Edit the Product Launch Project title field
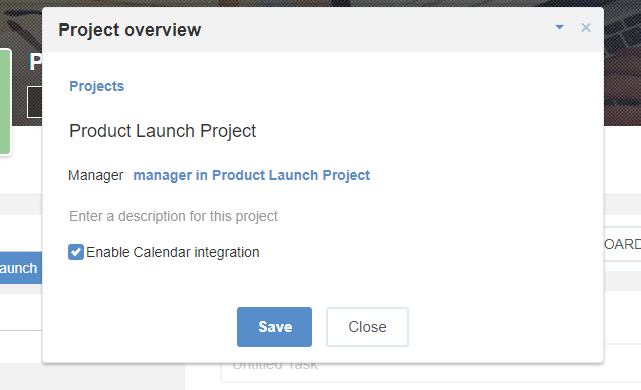 (162, 131)
